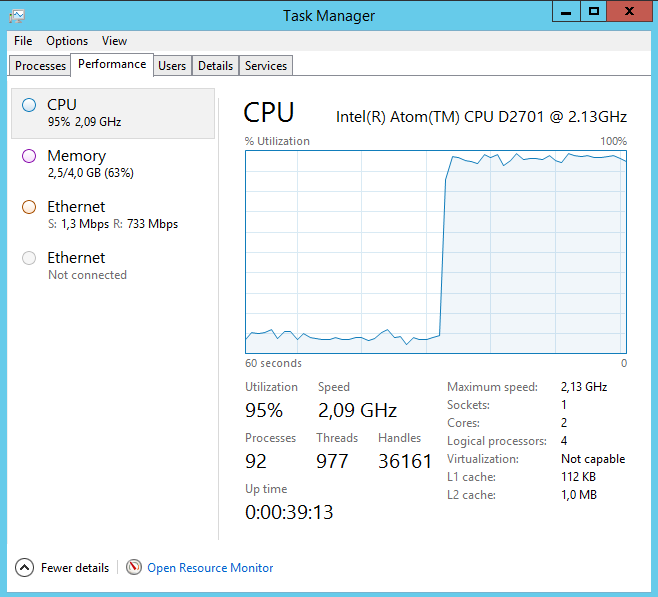Maximize the Task Manager window

pyautogui.click(x=594, y=11)
